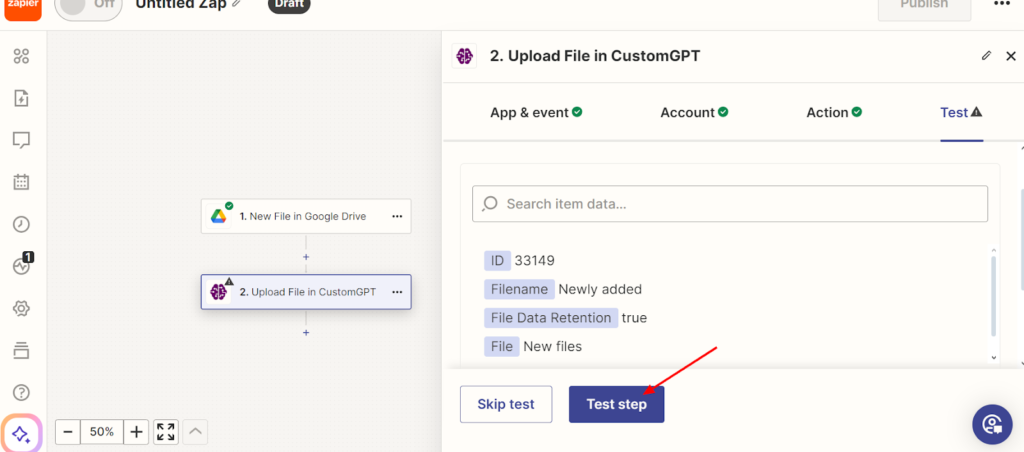Open the calendar icon in left sidebar
Viewport: 1024px width, 452px height.
click(x=21, y=182)
